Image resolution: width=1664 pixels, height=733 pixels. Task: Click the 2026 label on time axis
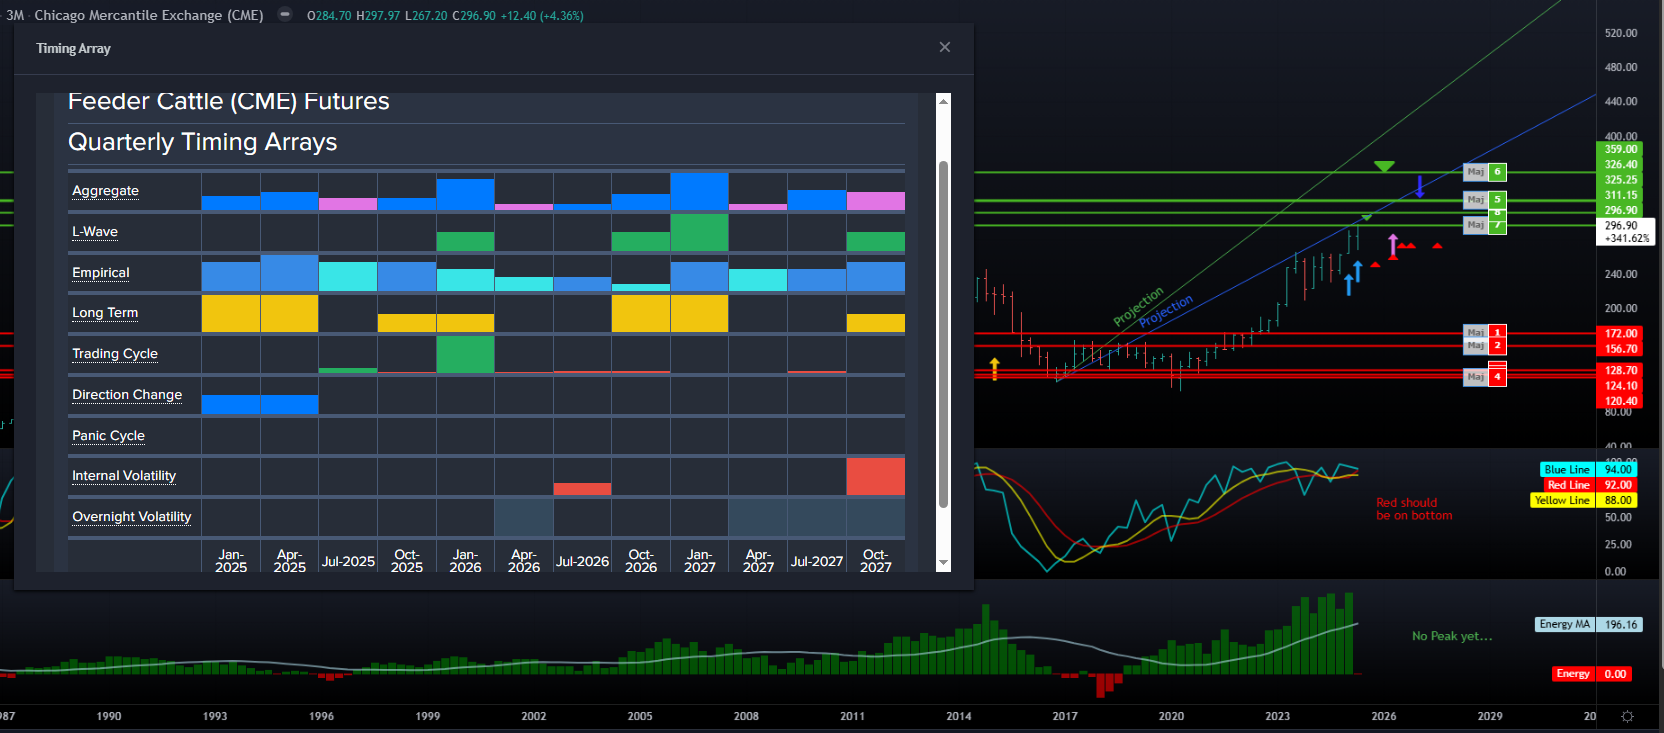click(x=1384, y=716)
